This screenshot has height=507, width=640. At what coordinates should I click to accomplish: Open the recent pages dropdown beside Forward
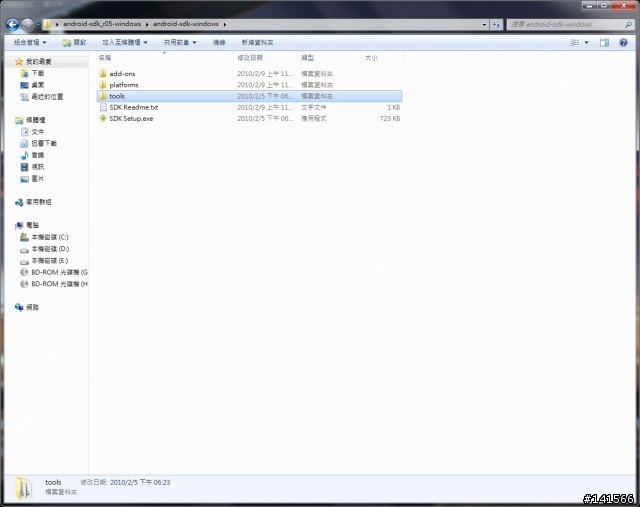(38, 25)
